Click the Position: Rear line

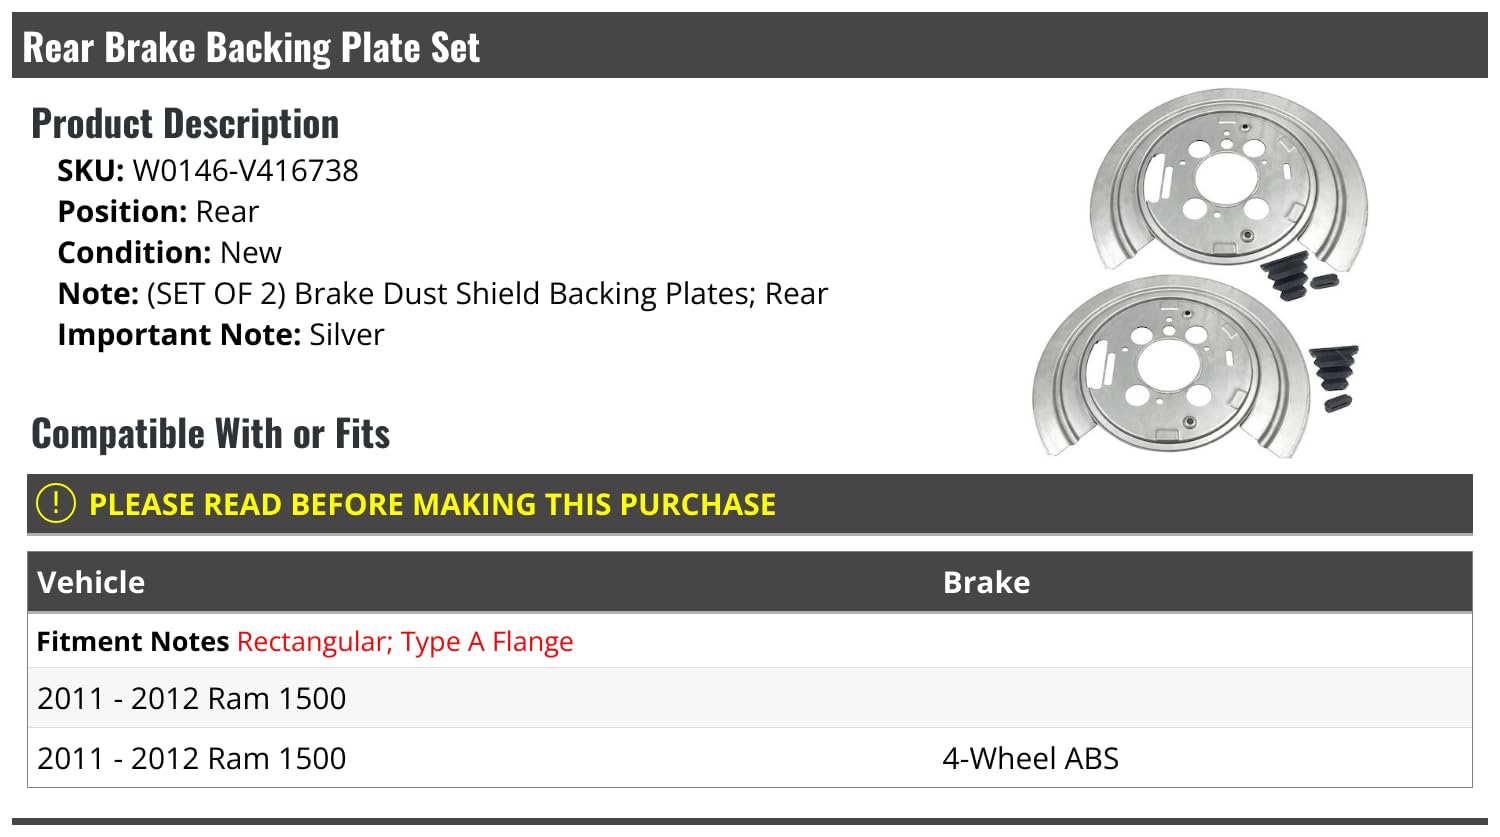(x=158, y=212)
